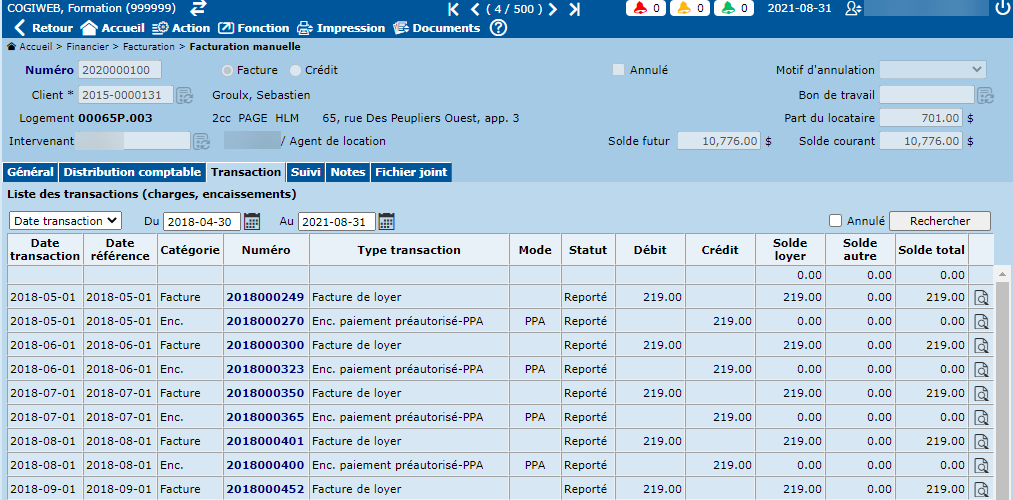The height and width of the screenshot is (500, 1013).
Task: View details of transaction 2018000249
Action: click(981, 297)
